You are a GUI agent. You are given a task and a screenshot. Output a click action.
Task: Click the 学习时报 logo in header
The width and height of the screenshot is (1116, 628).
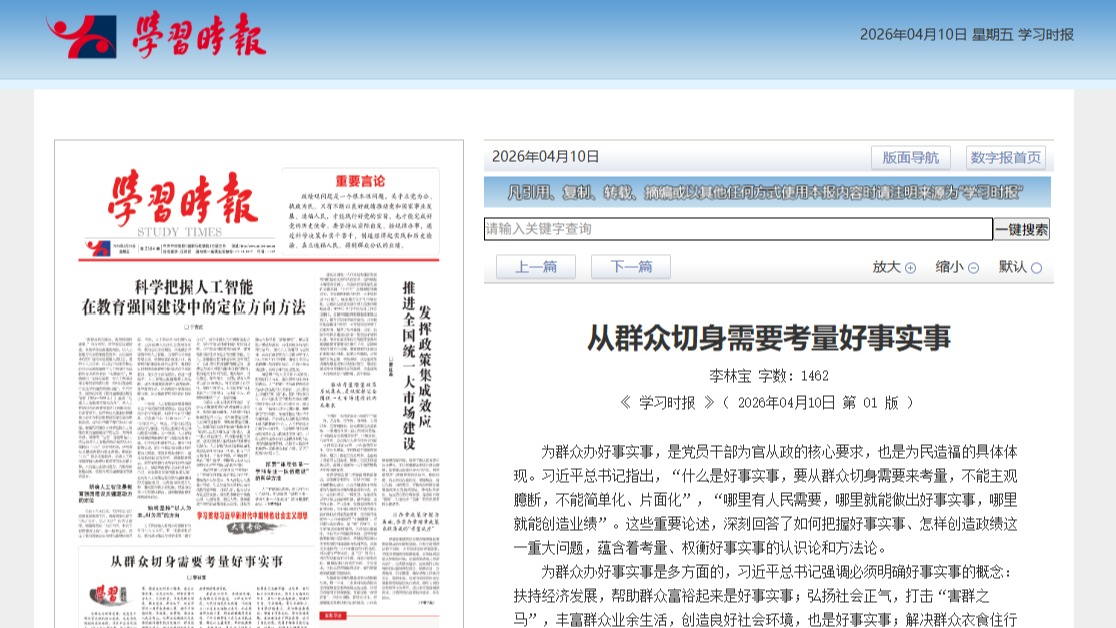coord(157,36)
